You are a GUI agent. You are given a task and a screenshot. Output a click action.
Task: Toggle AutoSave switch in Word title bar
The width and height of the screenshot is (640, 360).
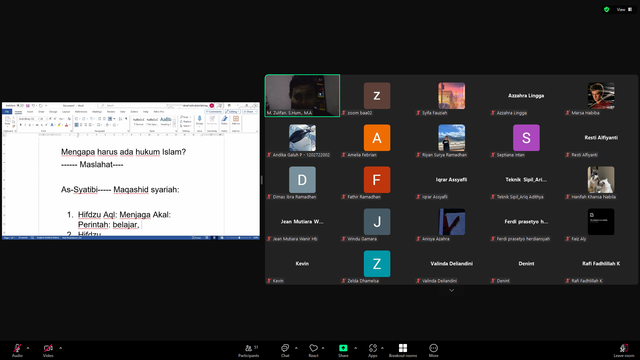pyautogui.click(x=20, y=105)
